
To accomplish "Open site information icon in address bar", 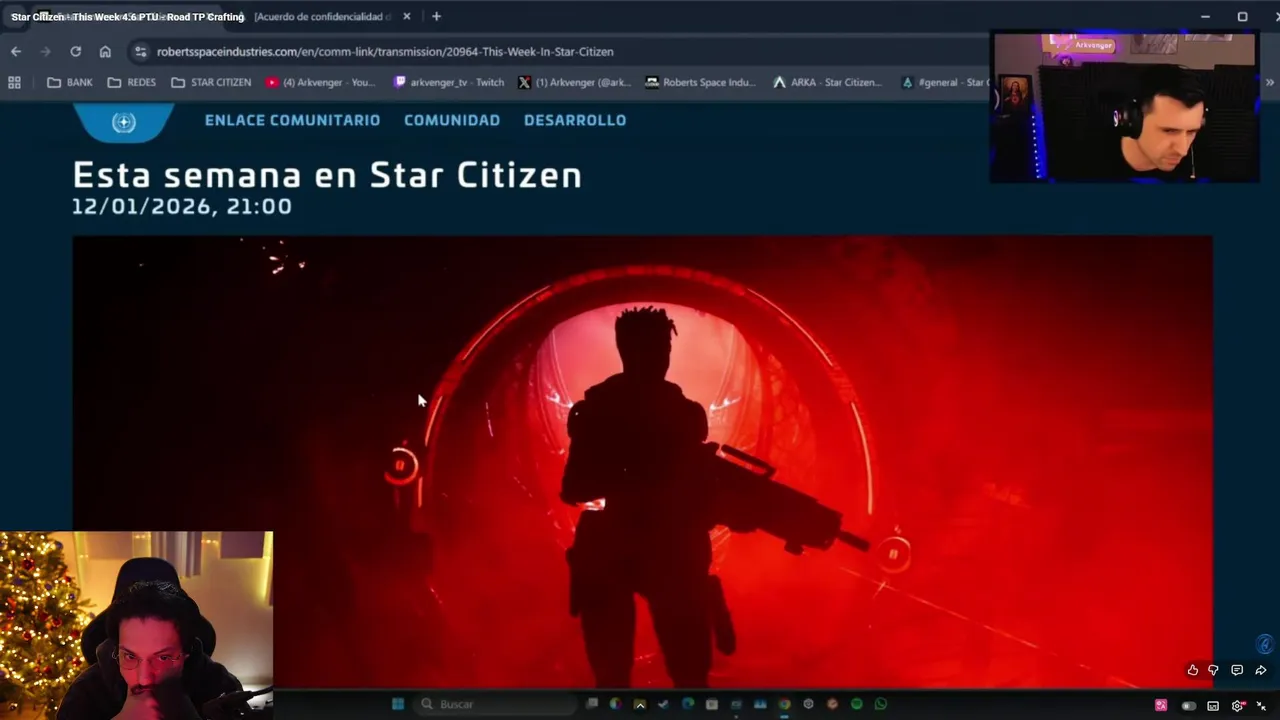I will [140, 51].
